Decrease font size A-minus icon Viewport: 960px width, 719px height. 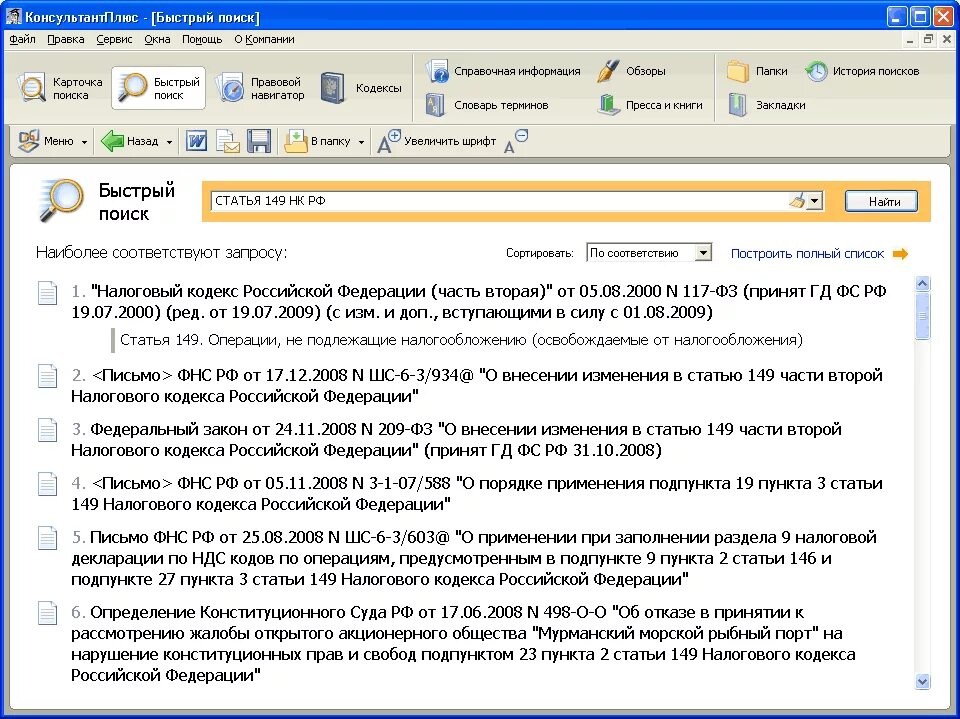pyautogui.click(x=516, y=141)
